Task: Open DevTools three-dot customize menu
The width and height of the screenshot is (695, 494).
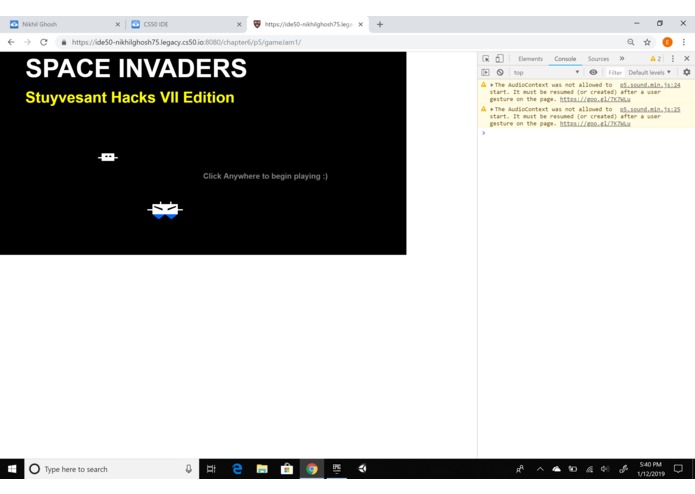Action: [673, 58]
